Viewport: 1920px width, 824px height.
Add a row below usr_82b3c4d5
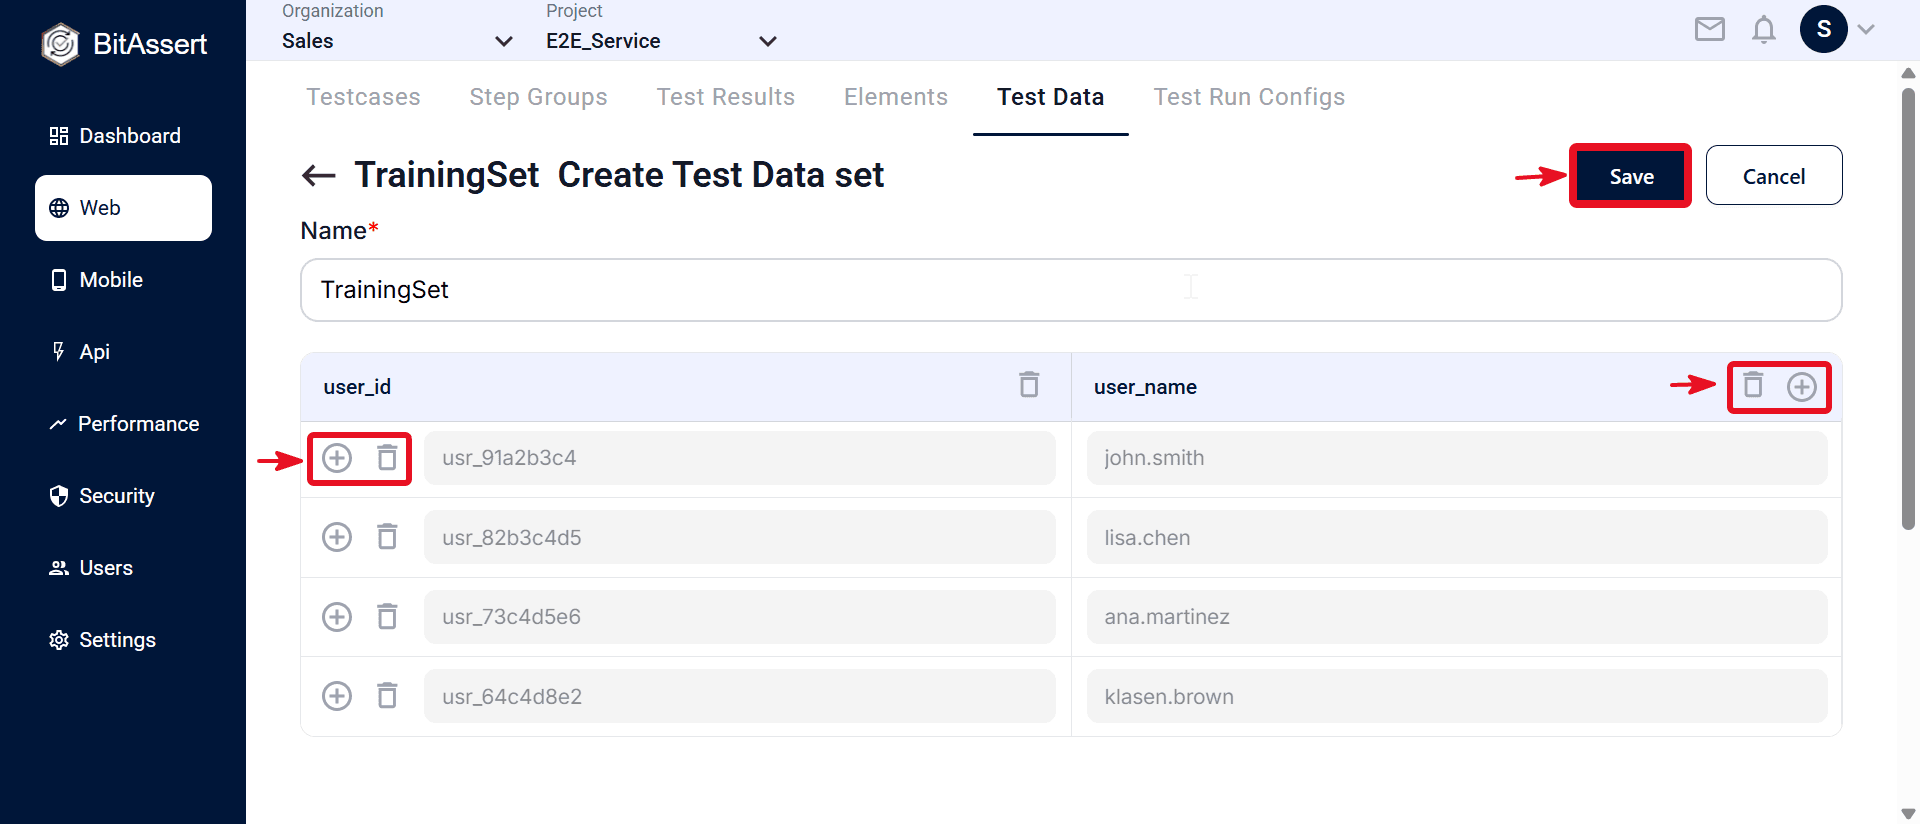click(x=337, y=537)
